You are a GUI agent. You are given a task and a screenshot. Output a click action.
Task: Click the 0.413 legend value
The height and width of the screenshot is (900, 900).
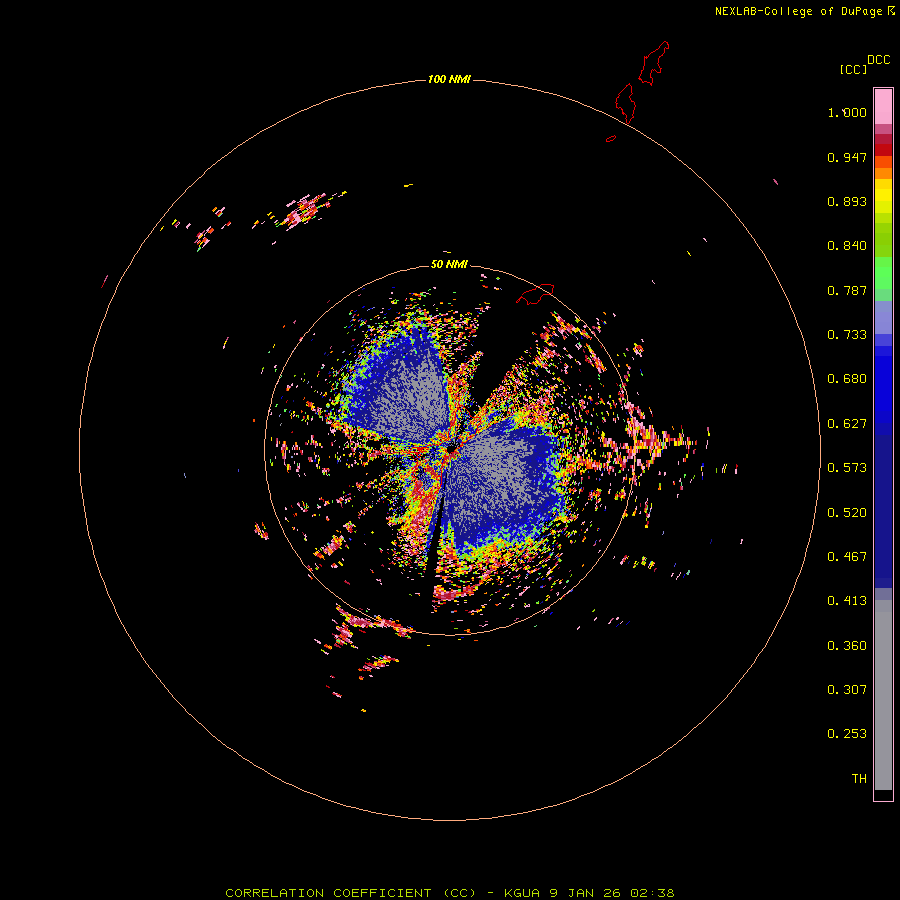(x=847, y=601)
